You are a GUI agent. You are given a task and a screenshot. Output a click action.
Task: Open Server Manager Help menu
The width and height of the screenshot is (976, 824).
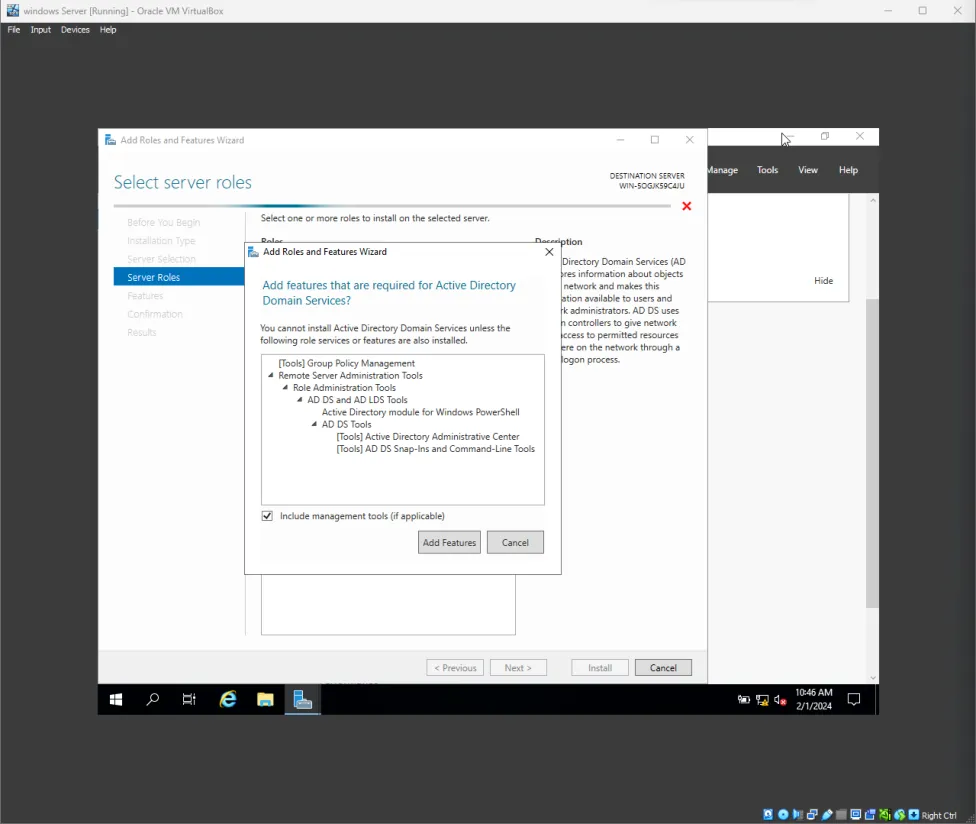[x=848, y=170]
